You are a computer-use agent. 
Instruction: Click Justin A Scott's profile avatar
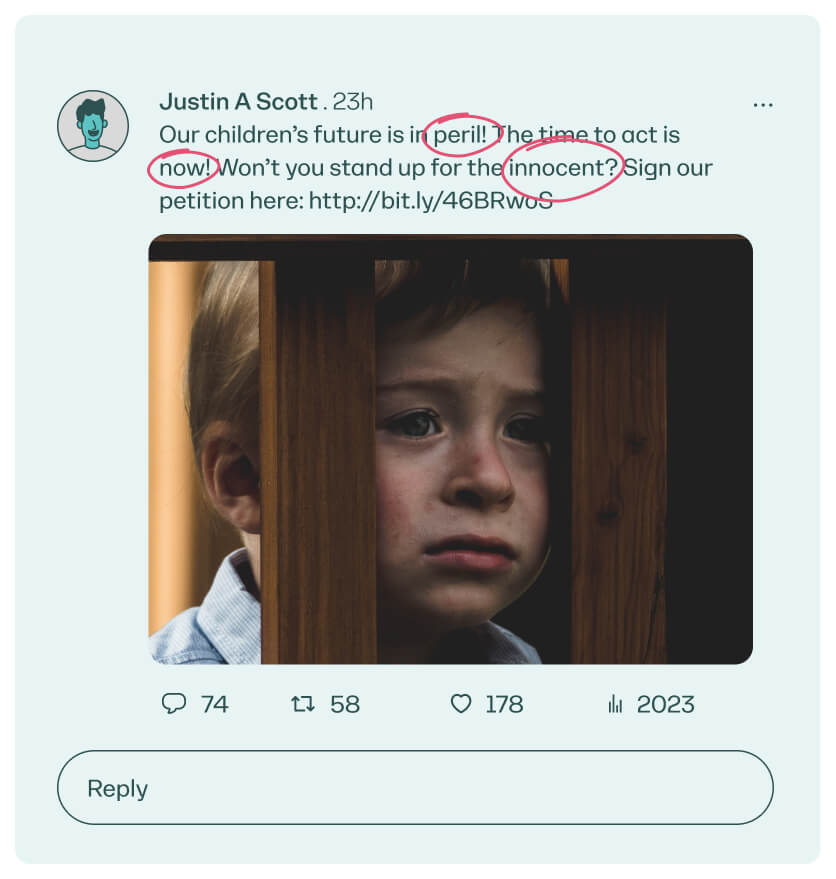(93, 126)
